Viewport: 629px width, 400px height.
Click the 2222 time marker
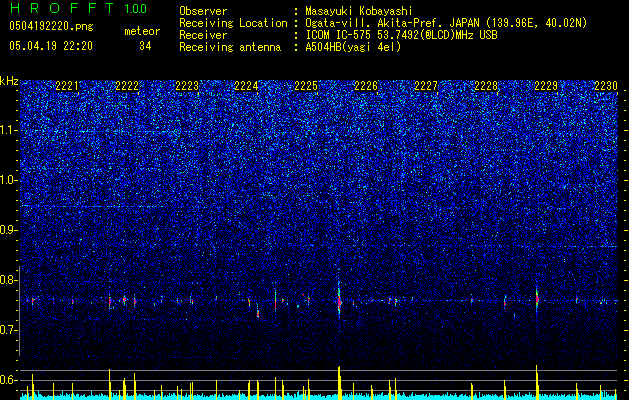click(x=127, y=86)
